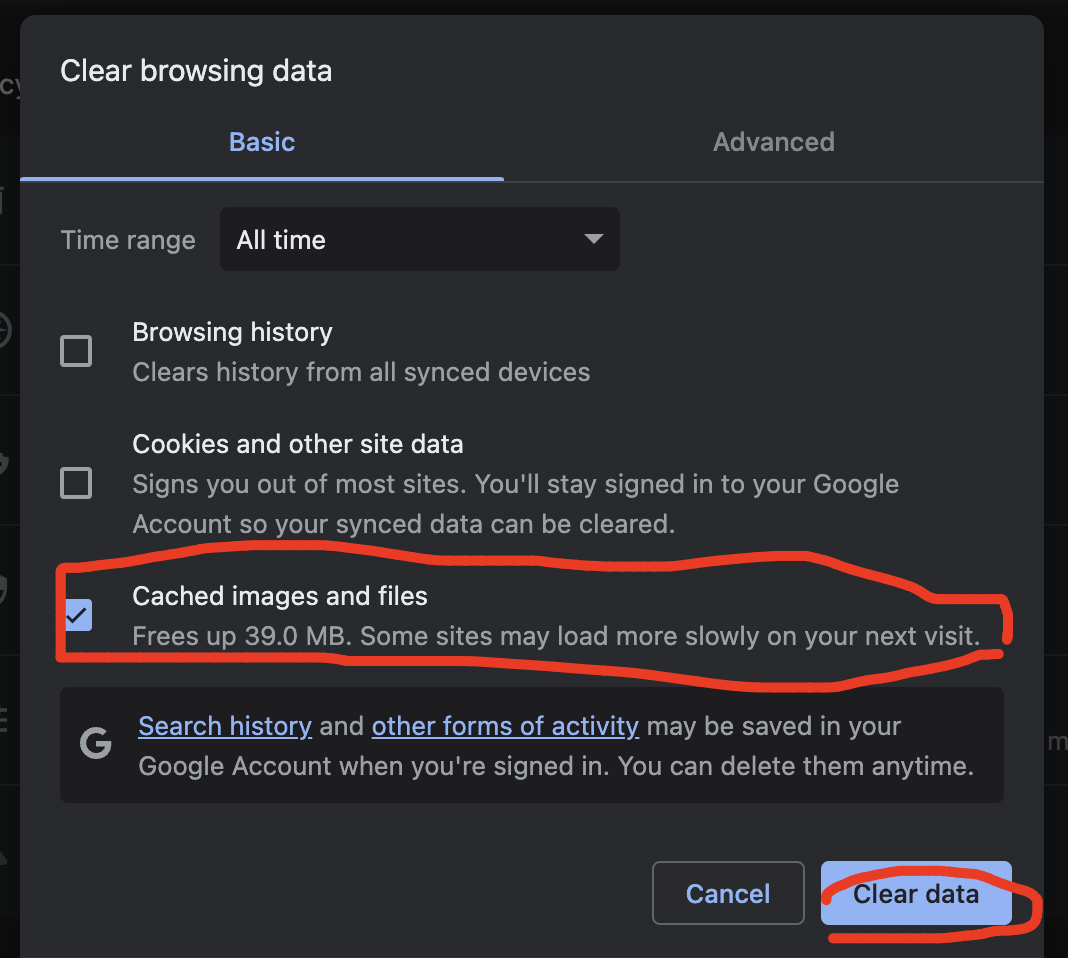Click the Google G logo icon
The image size is (1068, 958).
point(95,743)
